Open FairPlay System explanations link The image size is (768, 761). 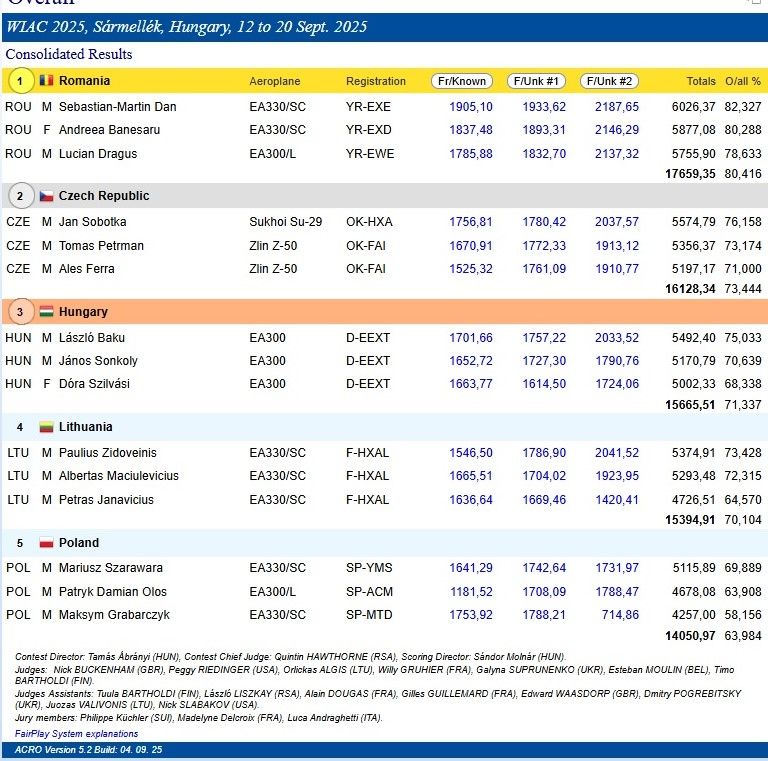tap(76, 733)
